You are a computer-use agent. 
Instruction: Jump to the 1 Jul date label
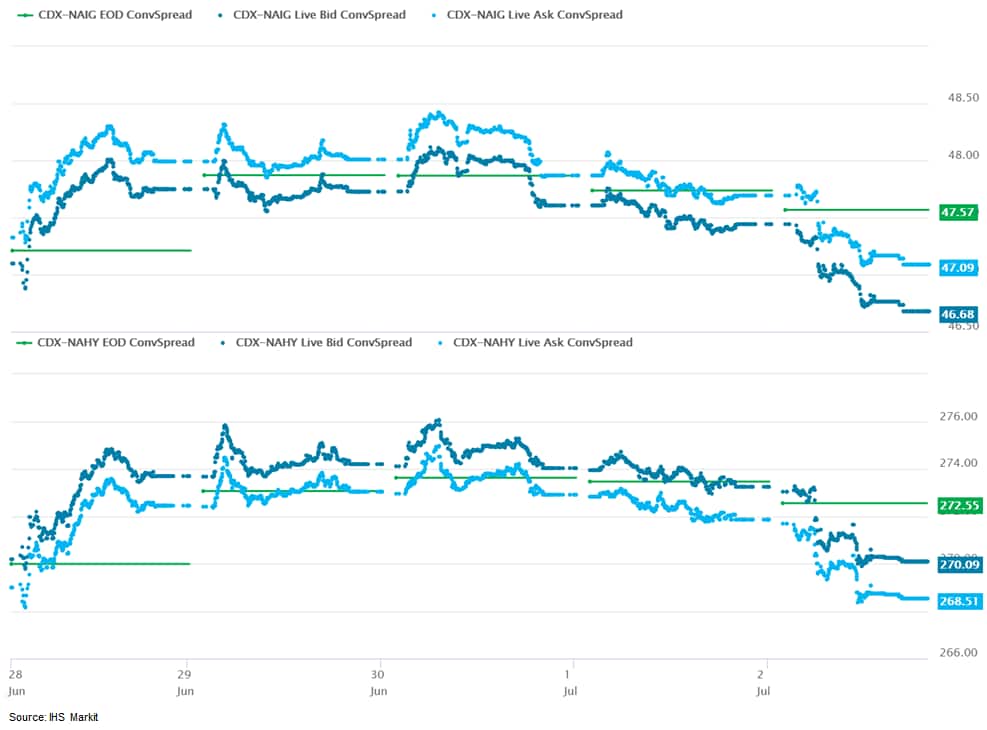pyautogui.click(x=570, y=676)
